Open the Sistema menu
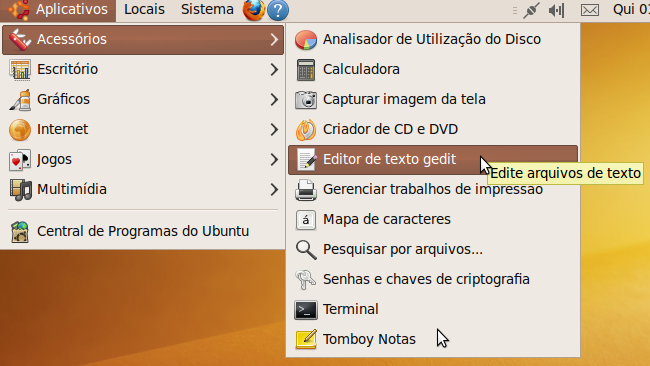Screen dimensions: 650x366 (x=207, y=9)
